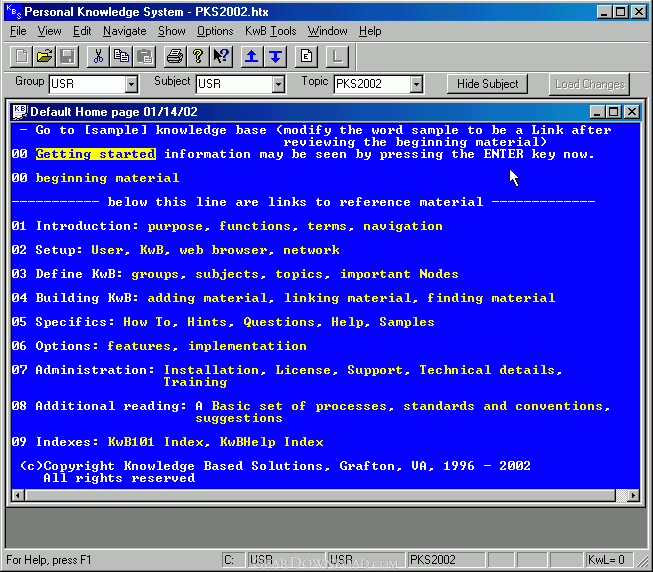Viewport: 653px width, 572px height.
Task: Click the Paste clipboard icon
Action: pos(145,56)
